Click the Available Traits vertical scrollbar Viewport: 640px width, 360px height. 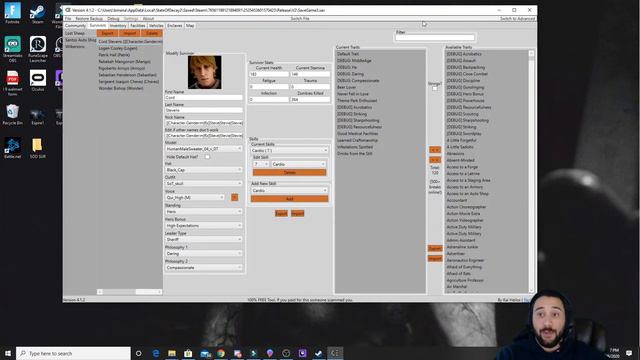[x=531, y=171]
